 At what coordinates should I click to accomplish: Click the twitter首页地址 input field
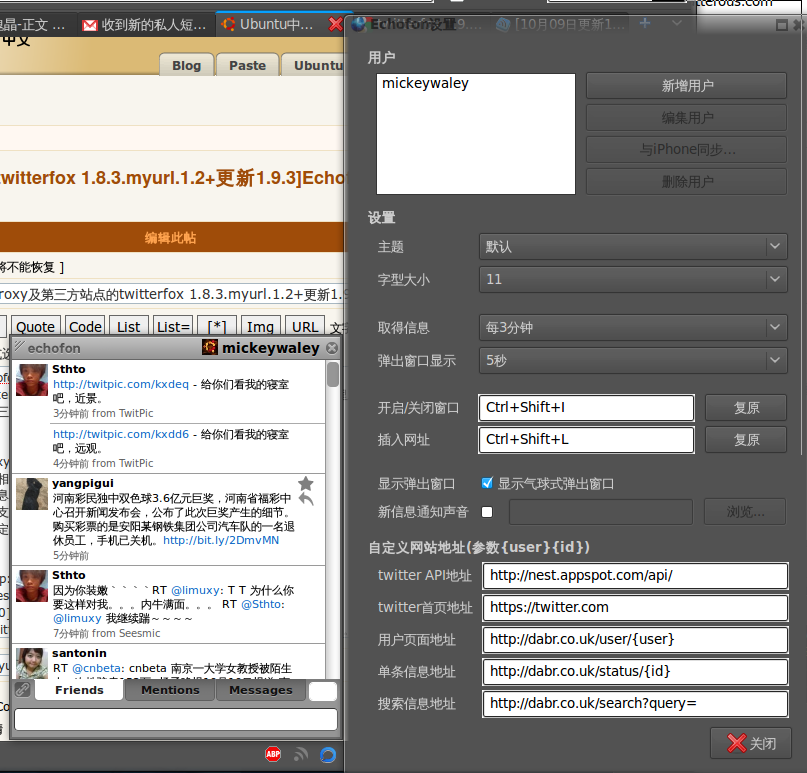pos(635,607)
